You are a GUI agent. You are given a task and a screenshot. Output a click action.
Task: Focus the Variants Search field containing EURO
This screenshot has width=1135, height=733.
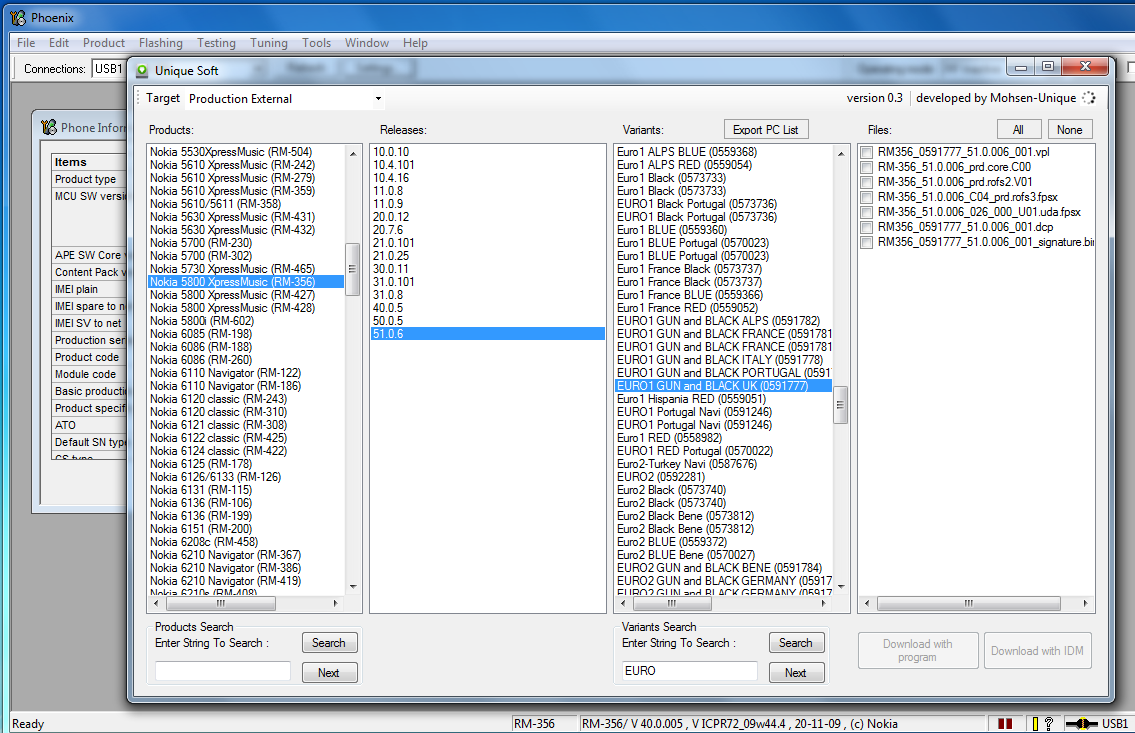(x=689, y=671)
